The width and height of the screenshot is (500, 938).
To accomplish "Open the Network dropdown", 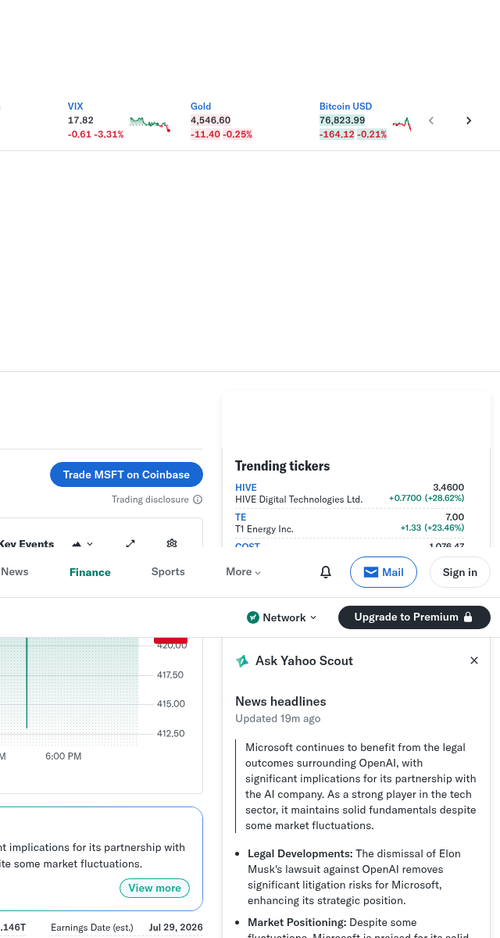I will 281,617.
